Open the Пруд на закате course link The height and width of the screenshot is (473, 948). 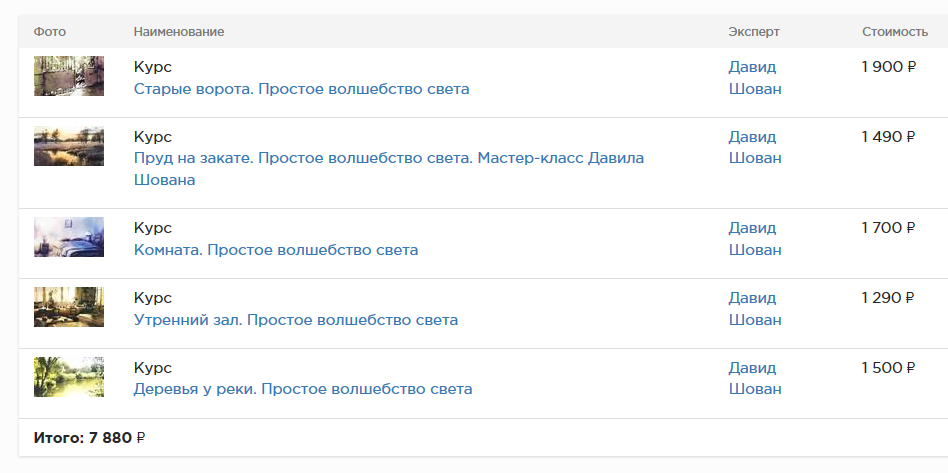pos(388,159)
